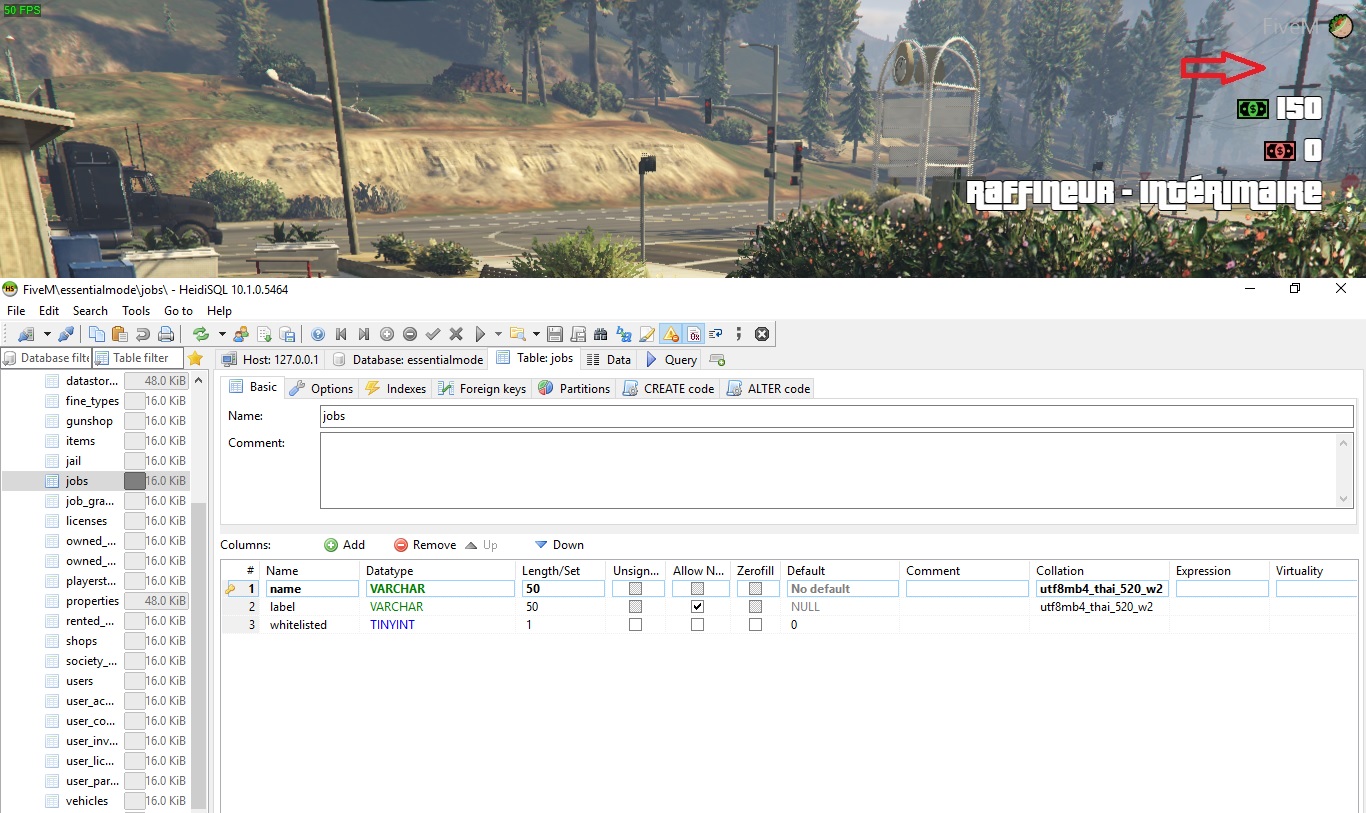Select the users table in tree
The image size is (1366, 813).
[x=80, y=681]
